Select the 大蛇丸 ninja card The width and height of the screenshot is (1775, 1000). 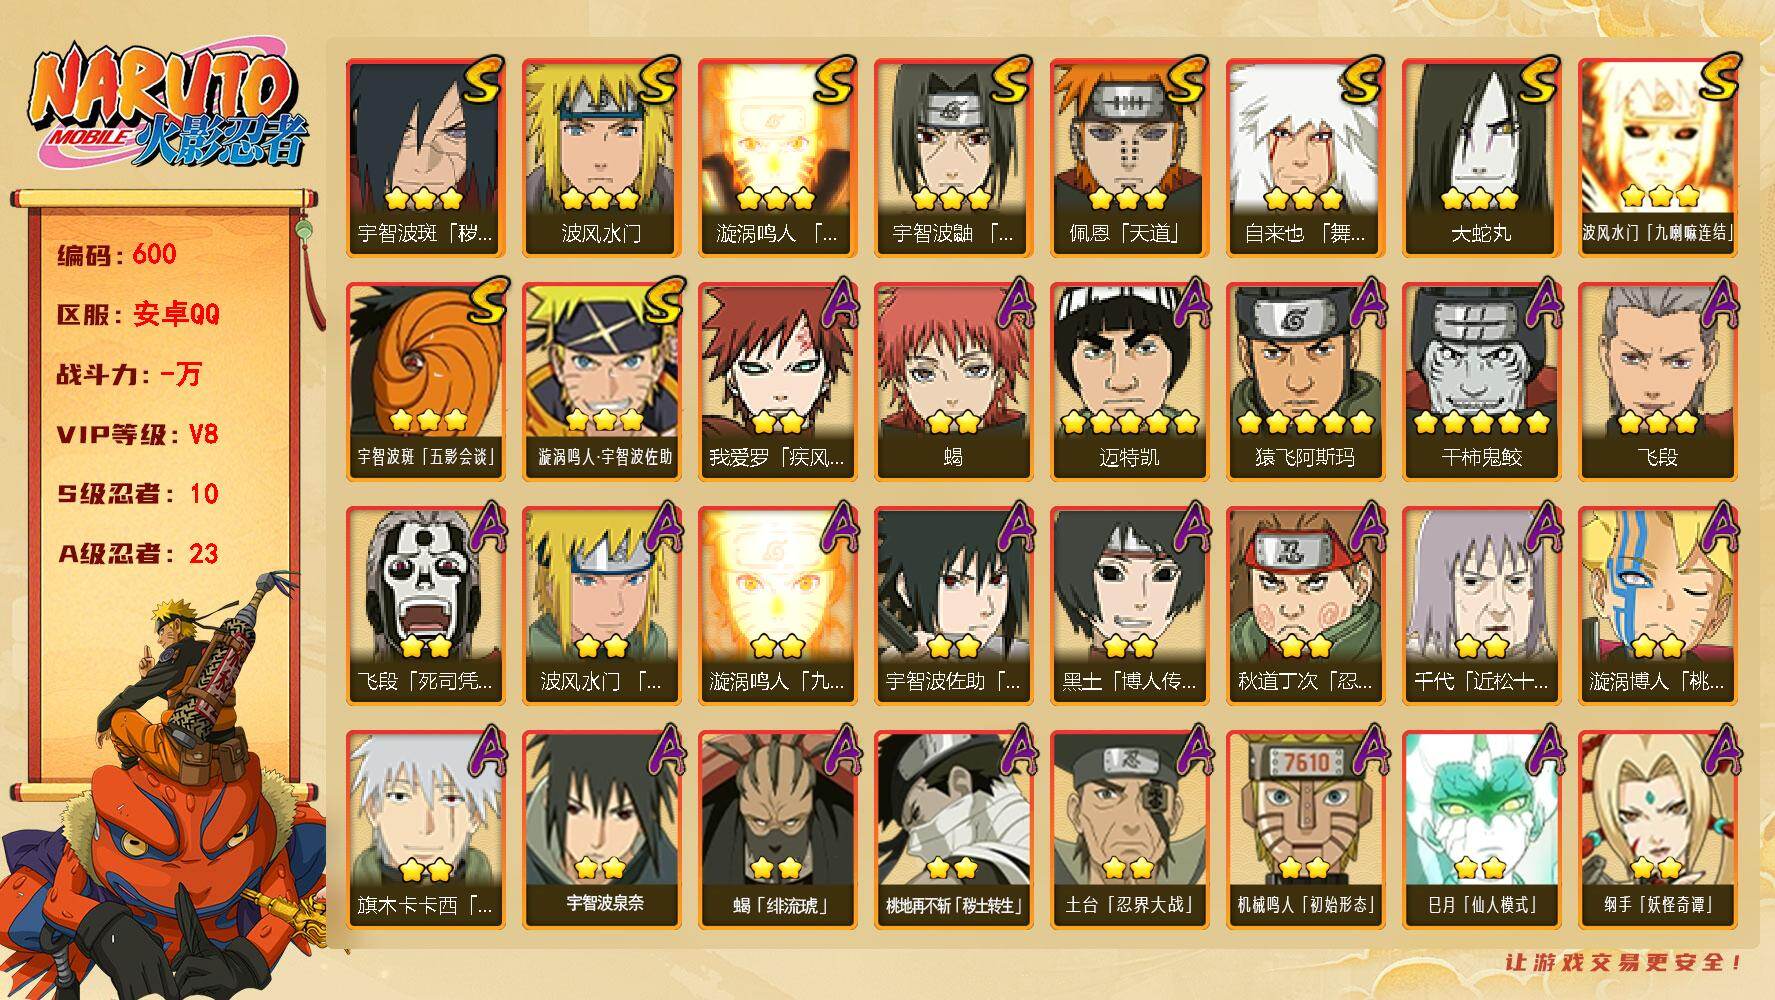coord(1481,157)
